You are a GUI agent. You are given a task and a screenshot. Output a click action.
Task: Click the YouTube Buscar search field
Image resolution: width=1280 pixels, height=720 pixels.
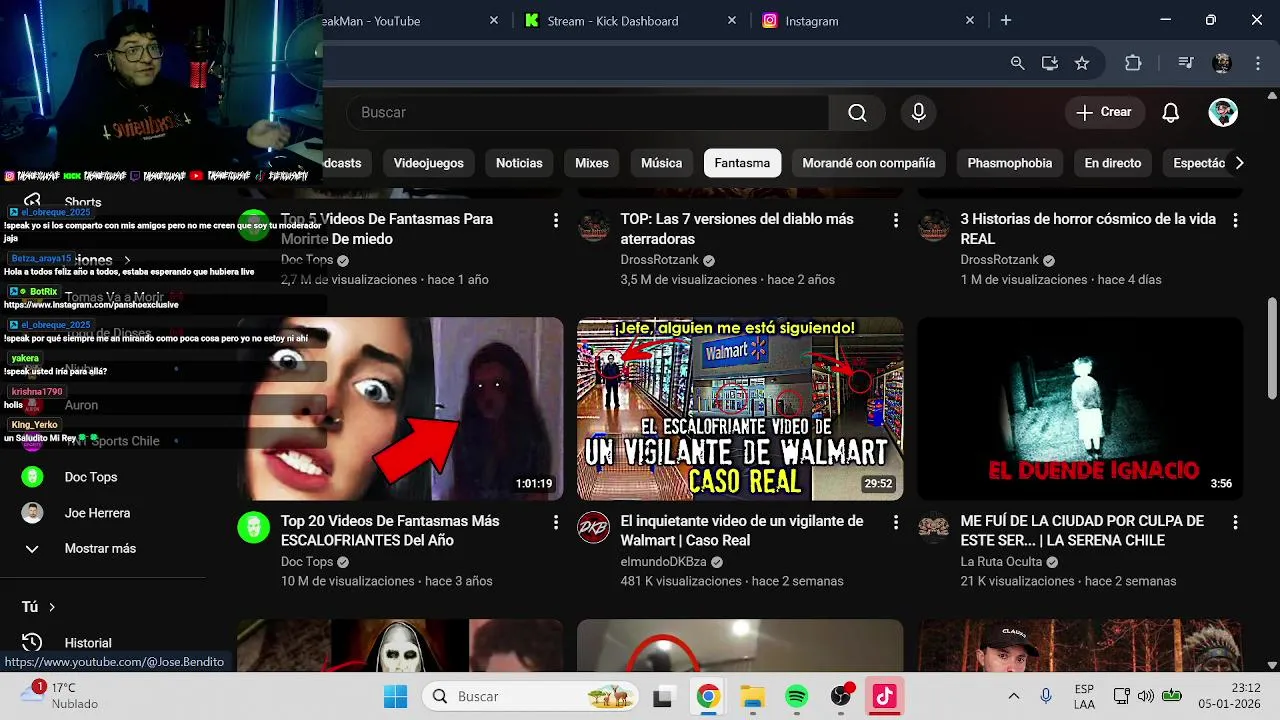click(x=588, y=113)
